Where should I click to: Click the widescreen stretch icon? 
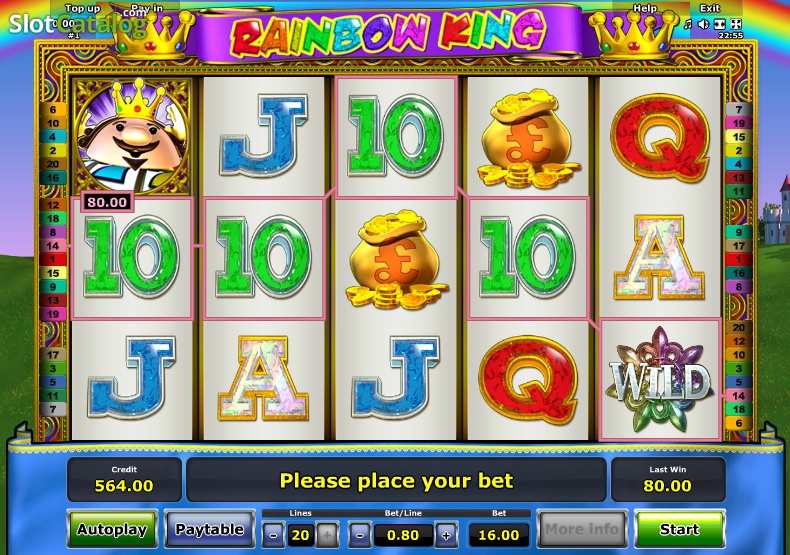click(x=720, y=24)
